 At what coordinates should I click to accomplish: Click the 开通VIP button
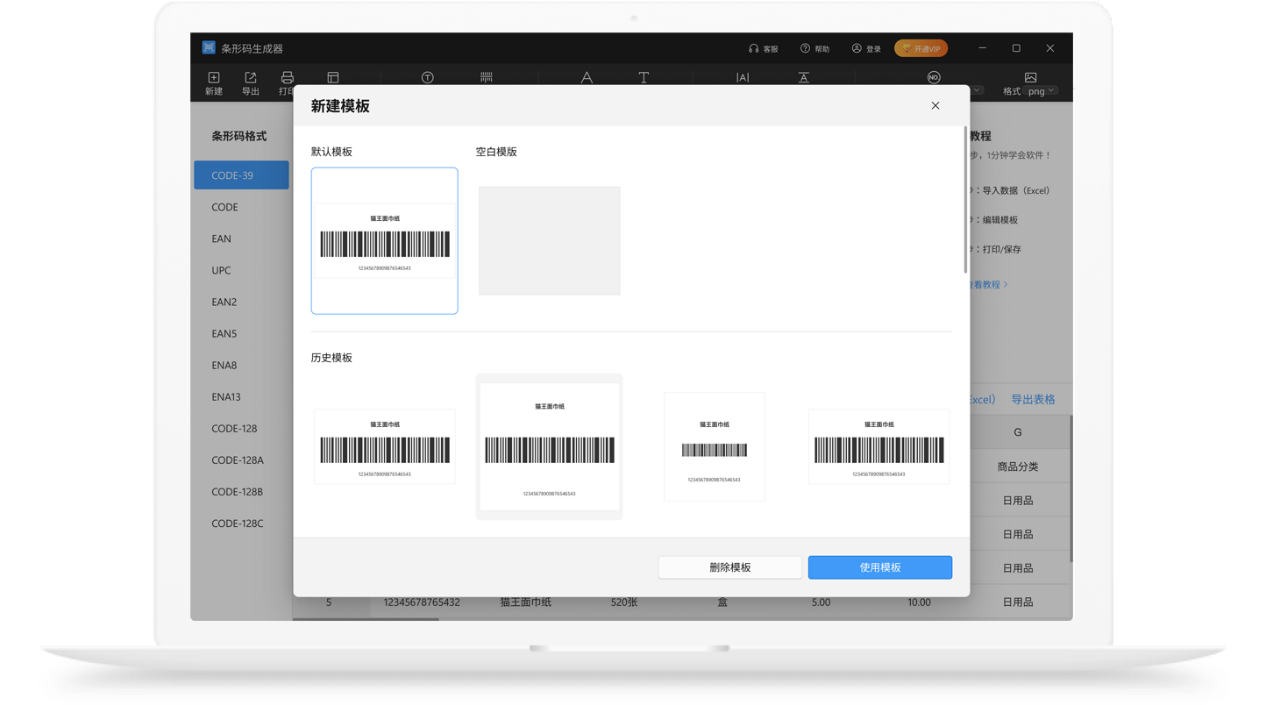(x=921, y=48)
